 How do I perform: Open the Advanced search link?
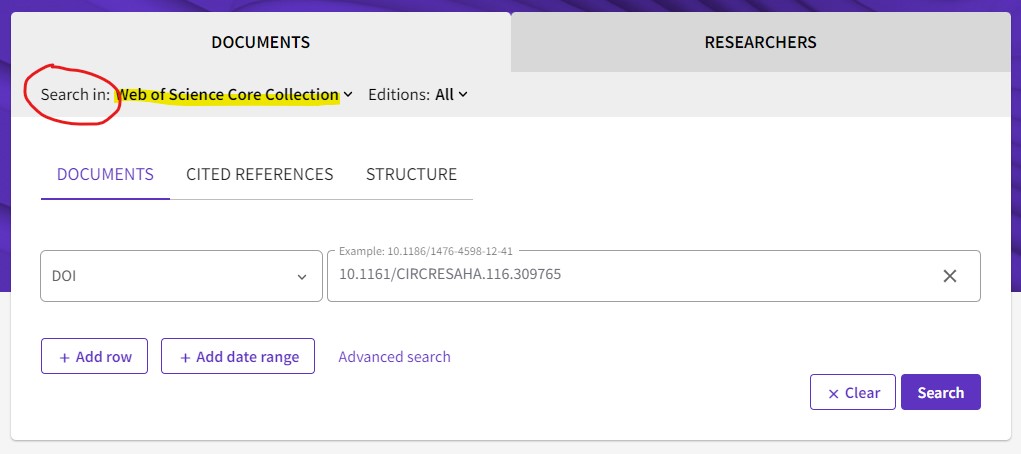[x=394, y=357]
